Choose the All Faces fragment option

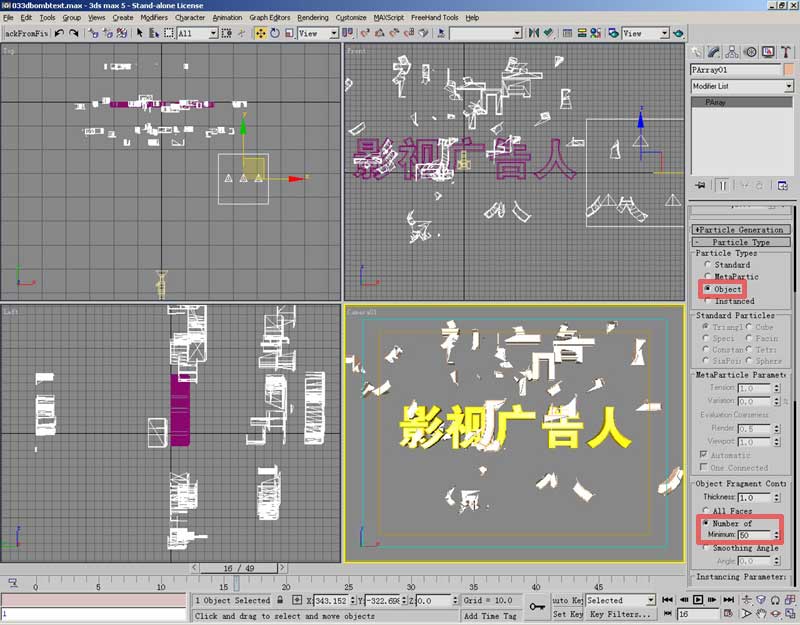[707, 511]
